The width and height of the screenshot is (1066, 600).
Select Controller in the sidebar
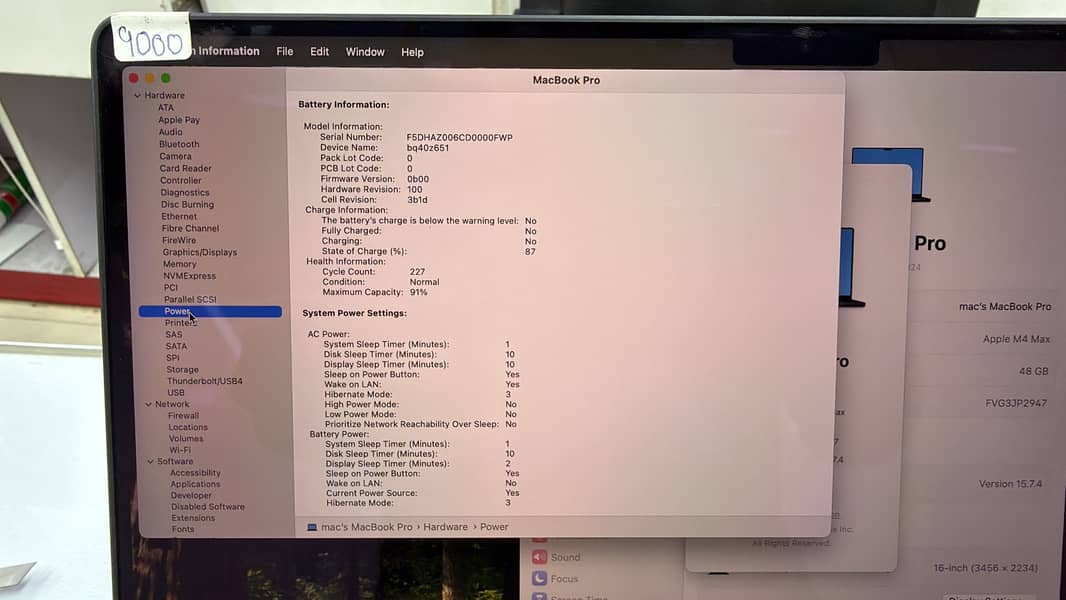pos(180,181)
